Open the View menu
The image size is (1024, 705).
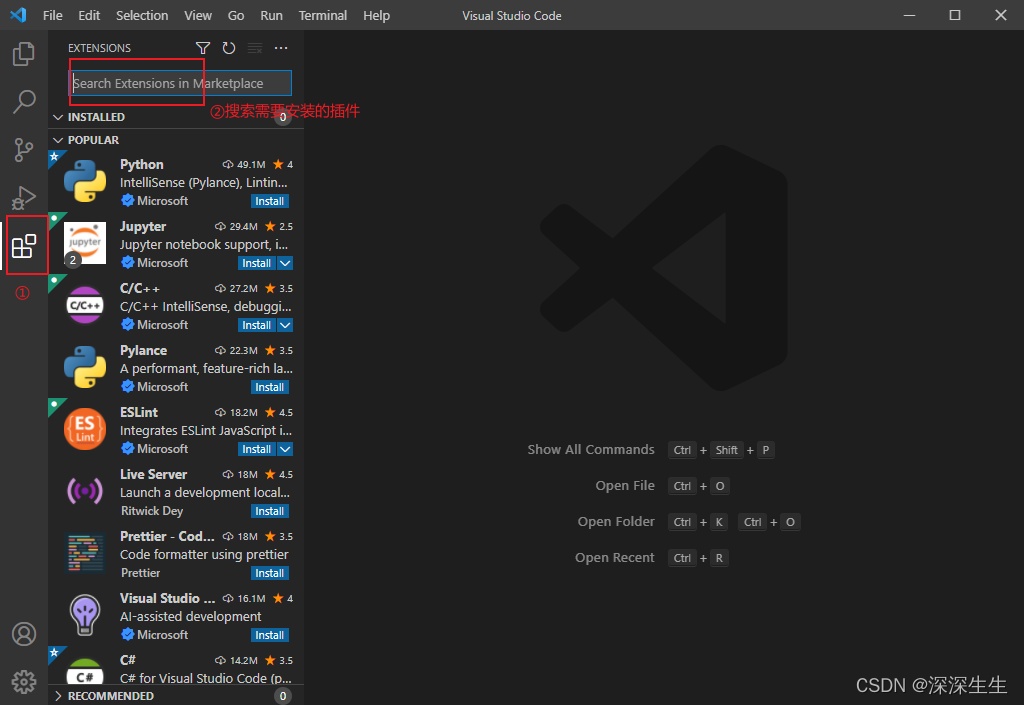[198, 15]
